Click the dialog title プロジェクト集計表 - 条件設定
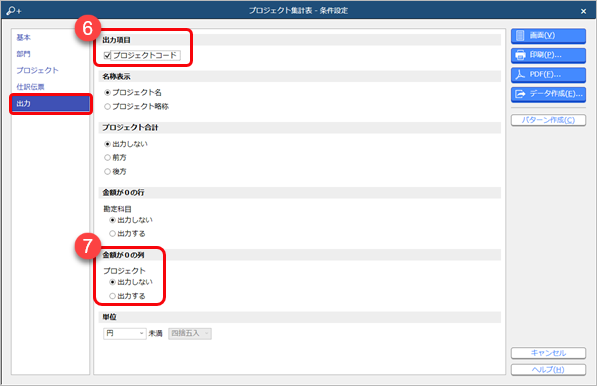Screen dimensions: 597x386 pos(298,11)
